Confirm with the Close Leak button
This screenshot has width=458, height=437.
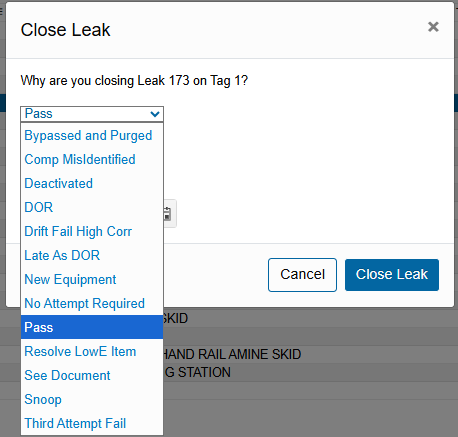392,275
